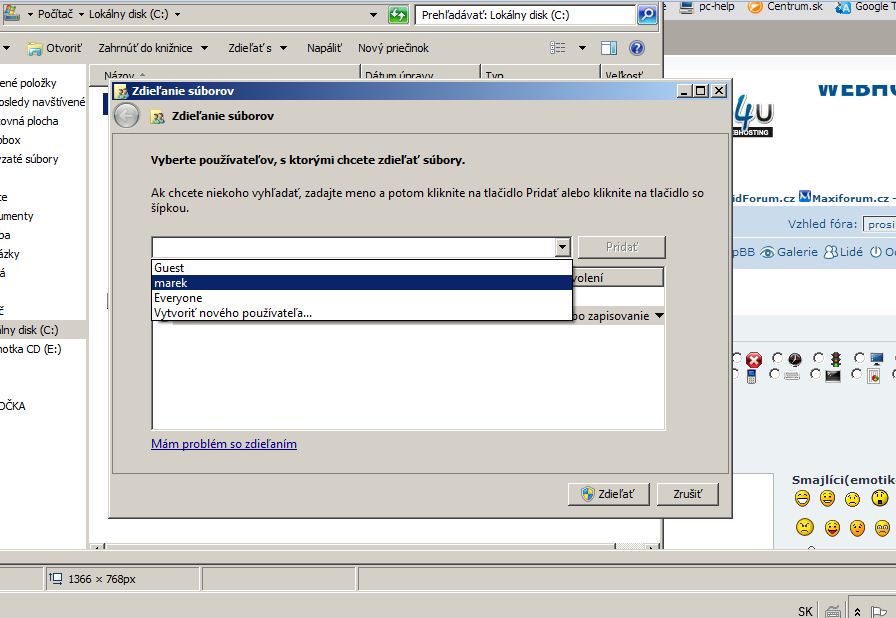Select the traffic light icon radio button
The image size is (896, 618).
pos(818,358)
